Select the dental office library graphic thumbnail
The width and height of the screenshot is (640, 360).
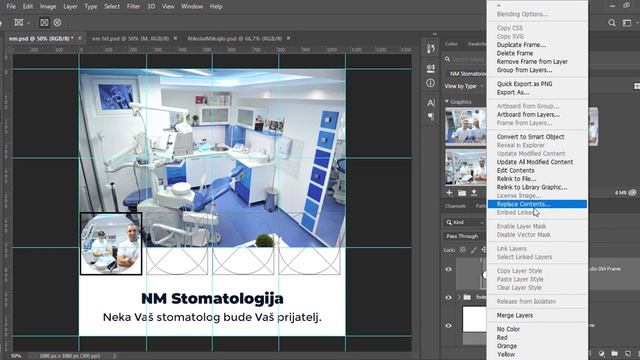tap(466, 167)
